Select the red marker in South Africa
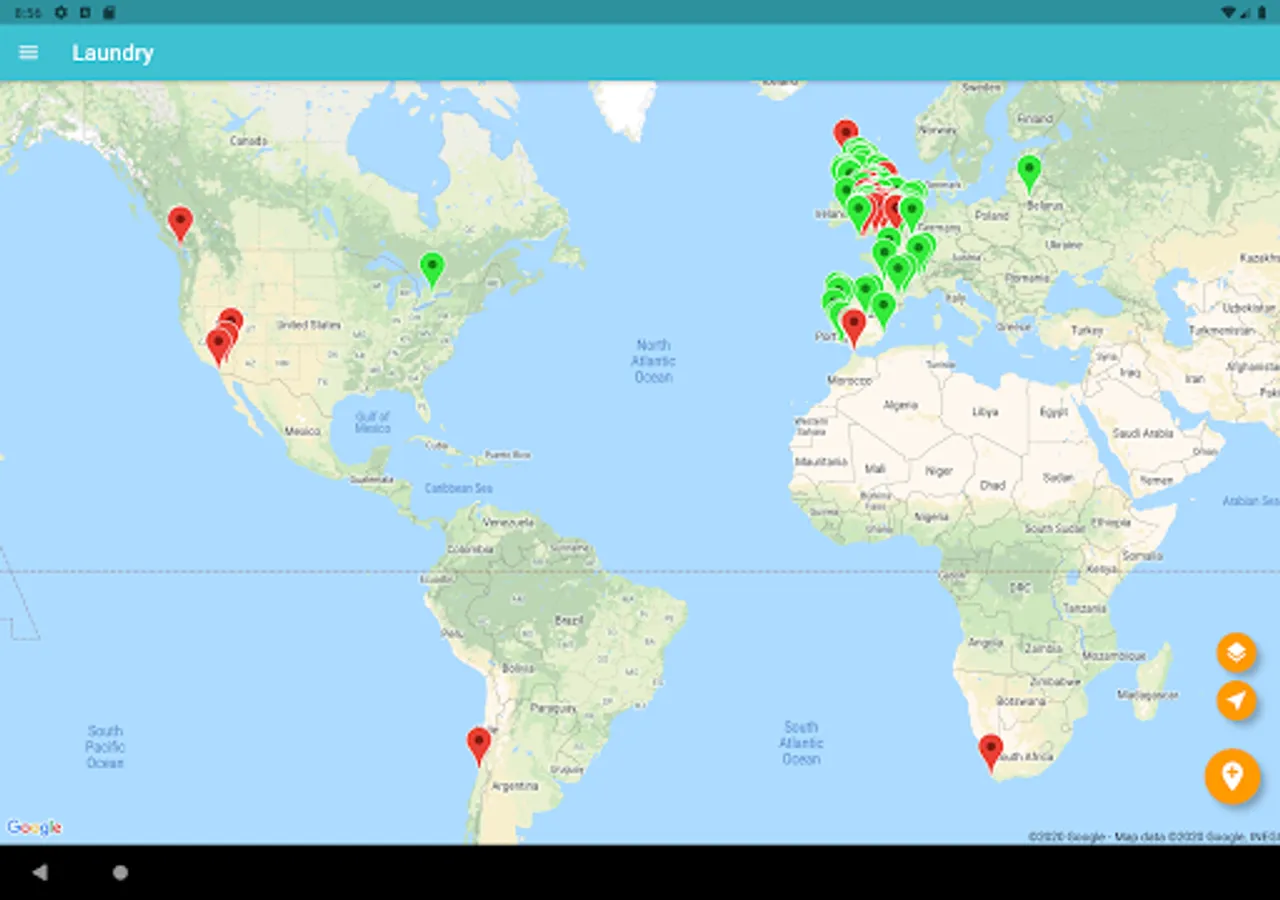Viewport: 1280px width, 900px height. click(990, 752)
